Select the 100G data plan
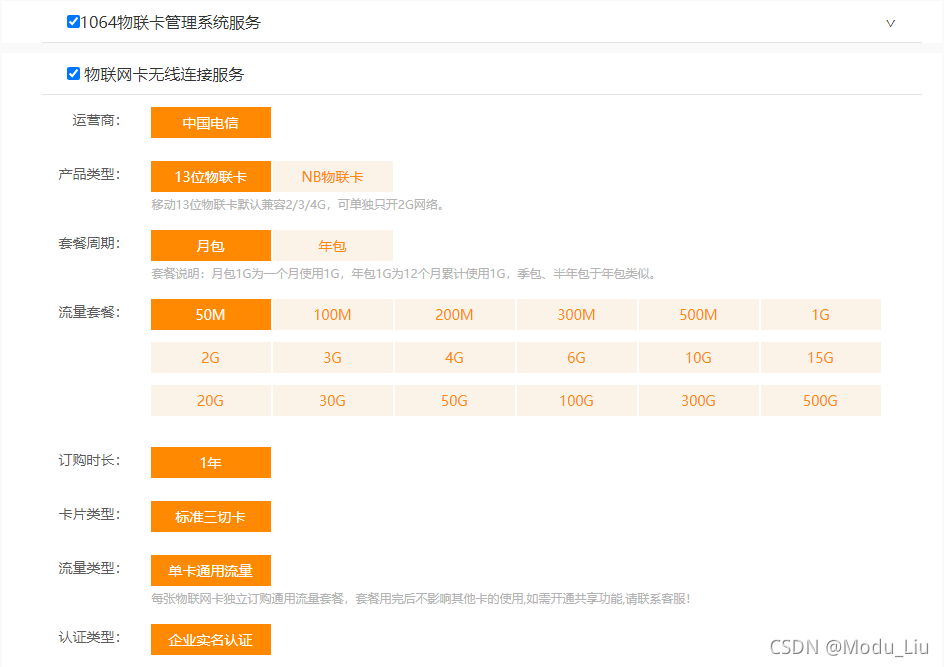 pyautogui.click(x=577, y=401)
